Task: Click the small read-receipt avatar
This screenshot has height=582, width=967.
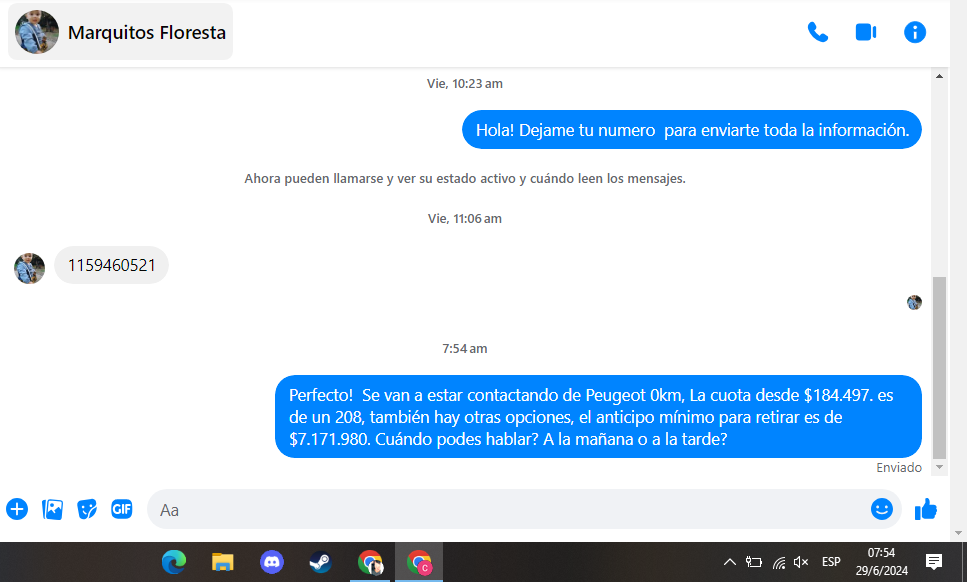Action: 914,302
